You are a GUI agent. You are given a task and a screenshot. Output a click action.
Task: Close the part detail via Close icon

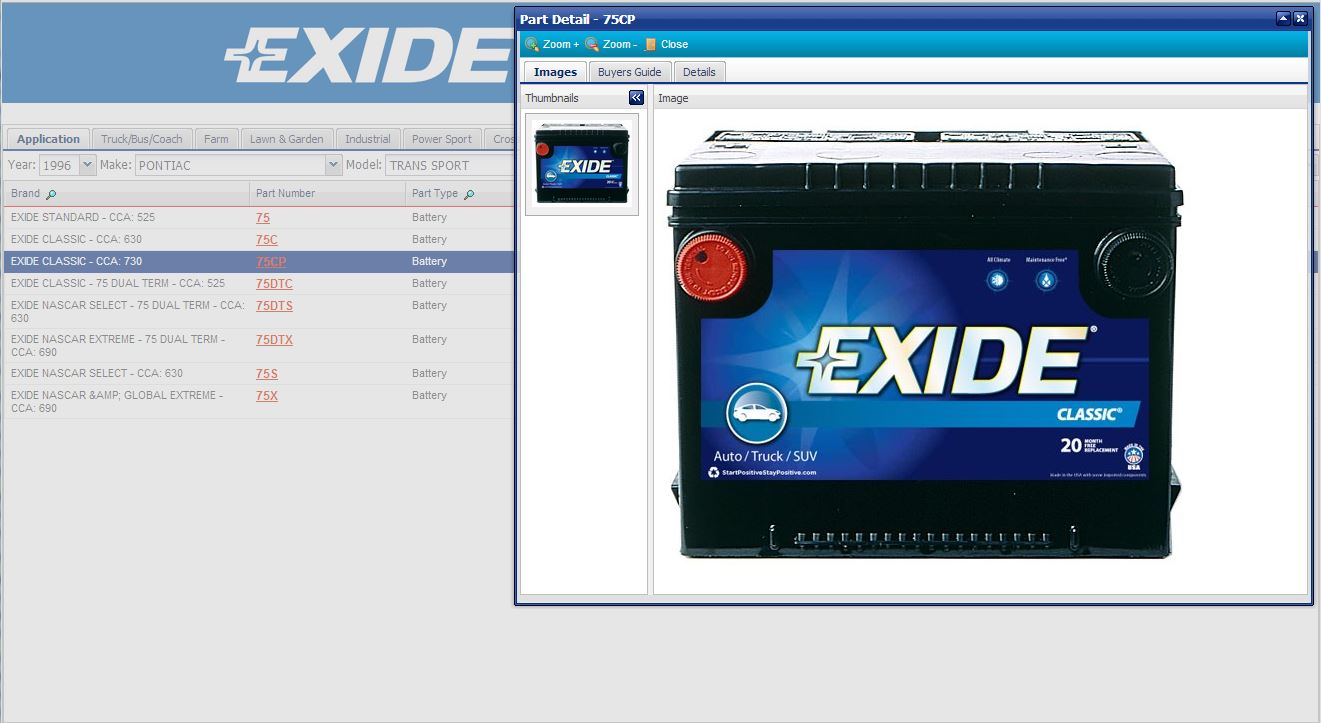(x=651, y=44)
